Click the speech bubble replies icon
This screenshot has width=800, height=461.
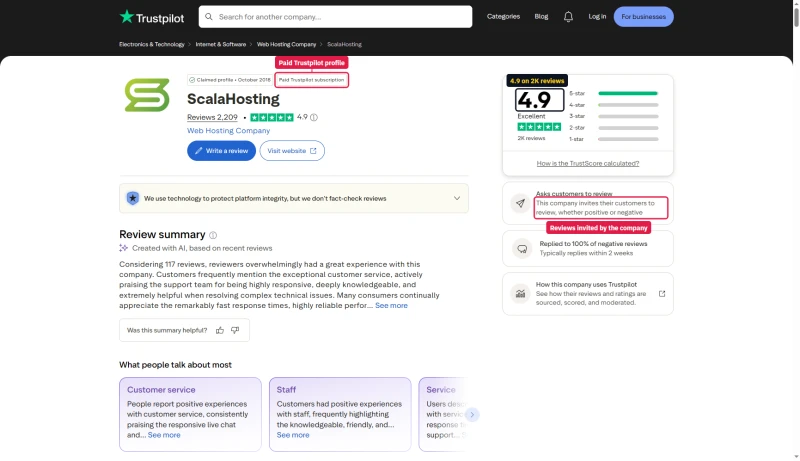pyautogui.click(x=522, y=249)
